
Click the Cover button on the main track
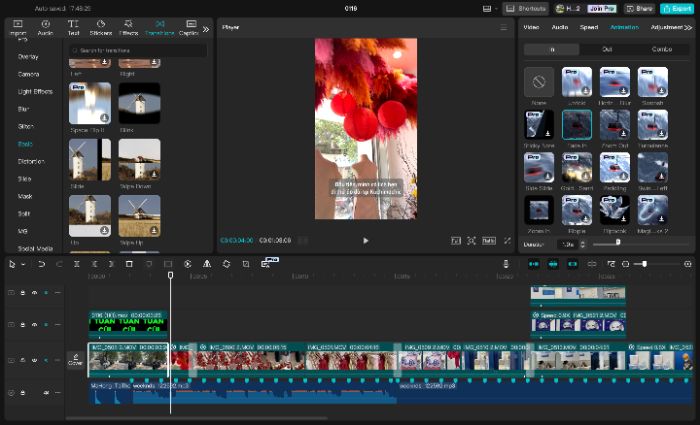pos(75,359)
